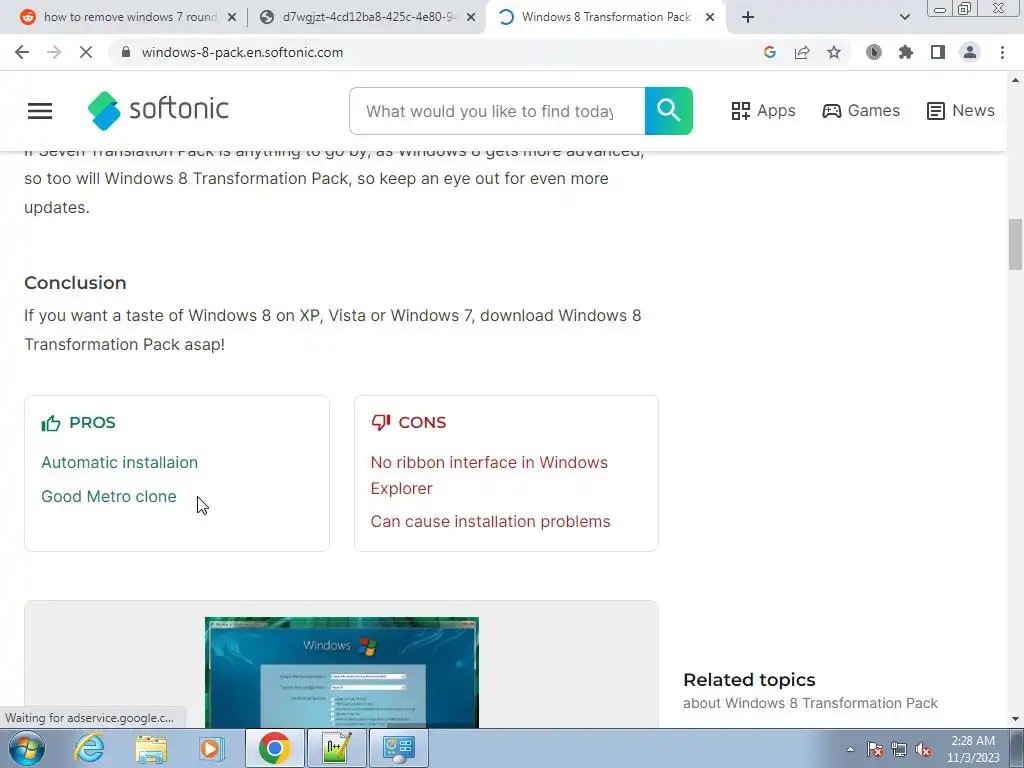Close the Reddit tab

click(232, 17)
